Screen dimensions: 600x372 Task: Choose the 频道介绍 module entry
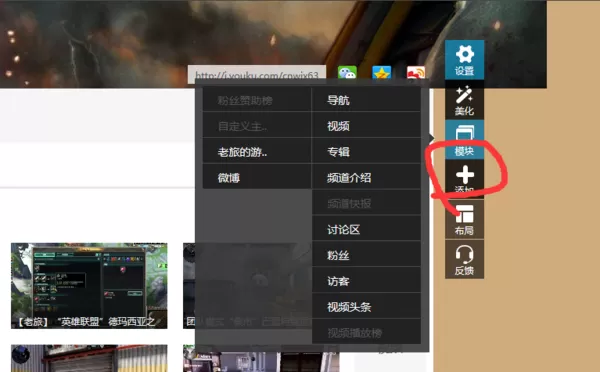(x=366, y=178)
